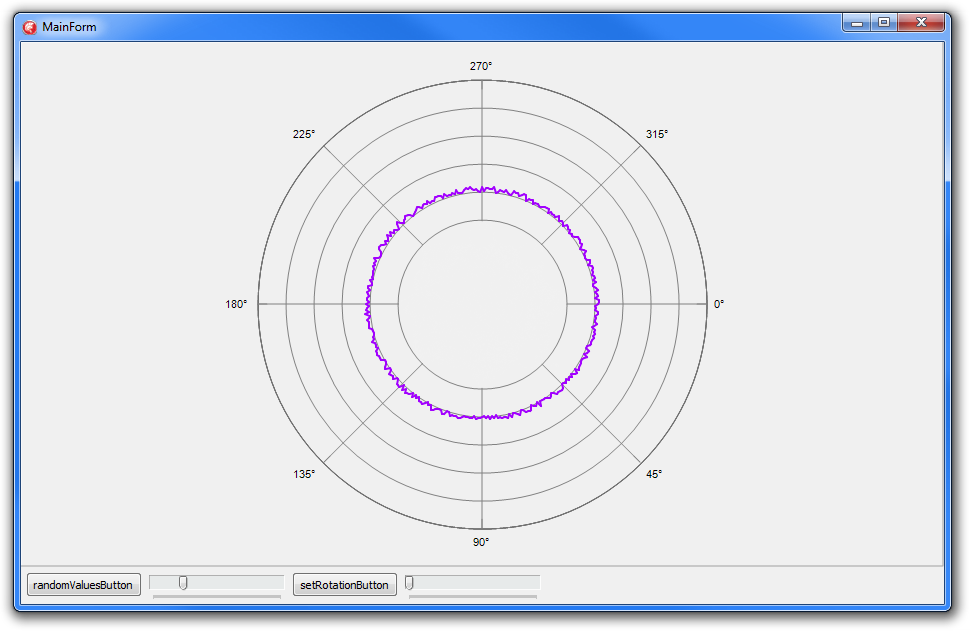970x631 pixels.
Task: Click the slider thumb beside randomValuesButton
Action: pos(183,583)
